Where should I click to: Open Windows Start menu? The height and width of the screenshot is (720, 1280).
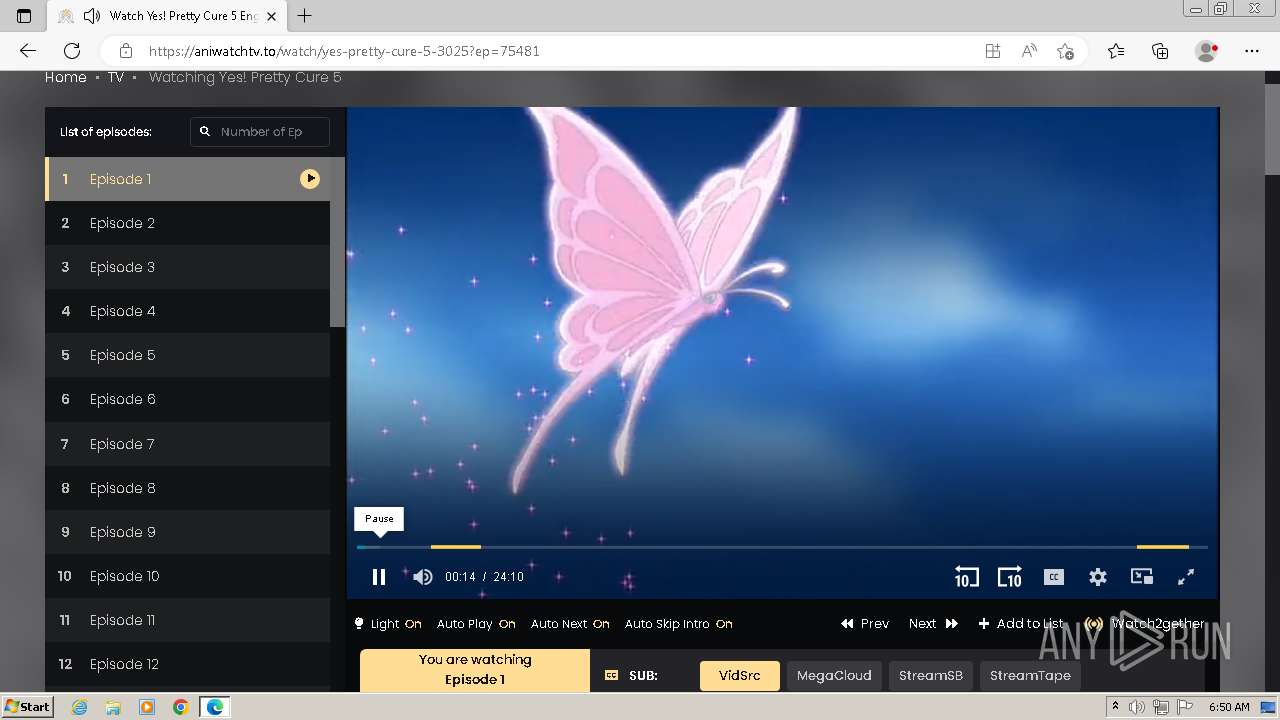(x=28, y=707)
